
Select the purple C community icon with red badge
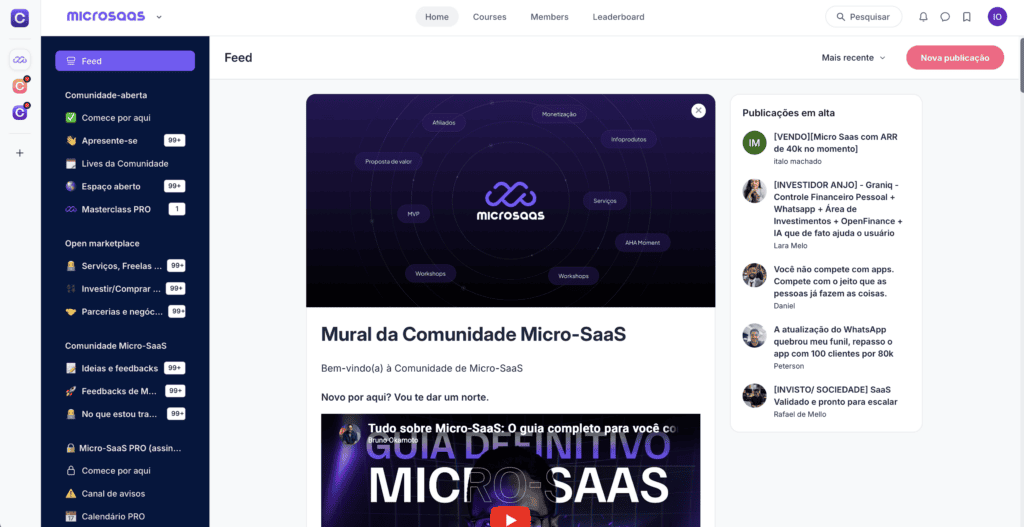tap(20, 112)
